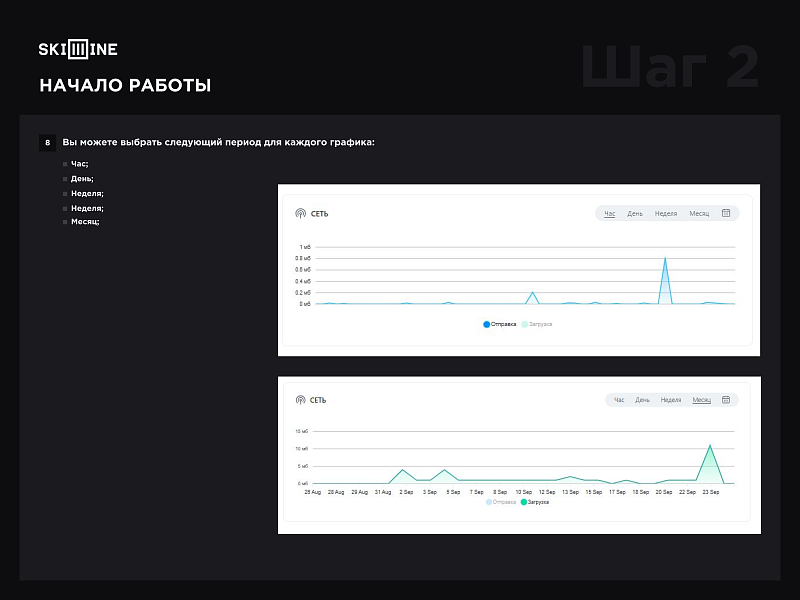
Task: Switch the upper chart to Месяц period
Action: click(699, 213)
